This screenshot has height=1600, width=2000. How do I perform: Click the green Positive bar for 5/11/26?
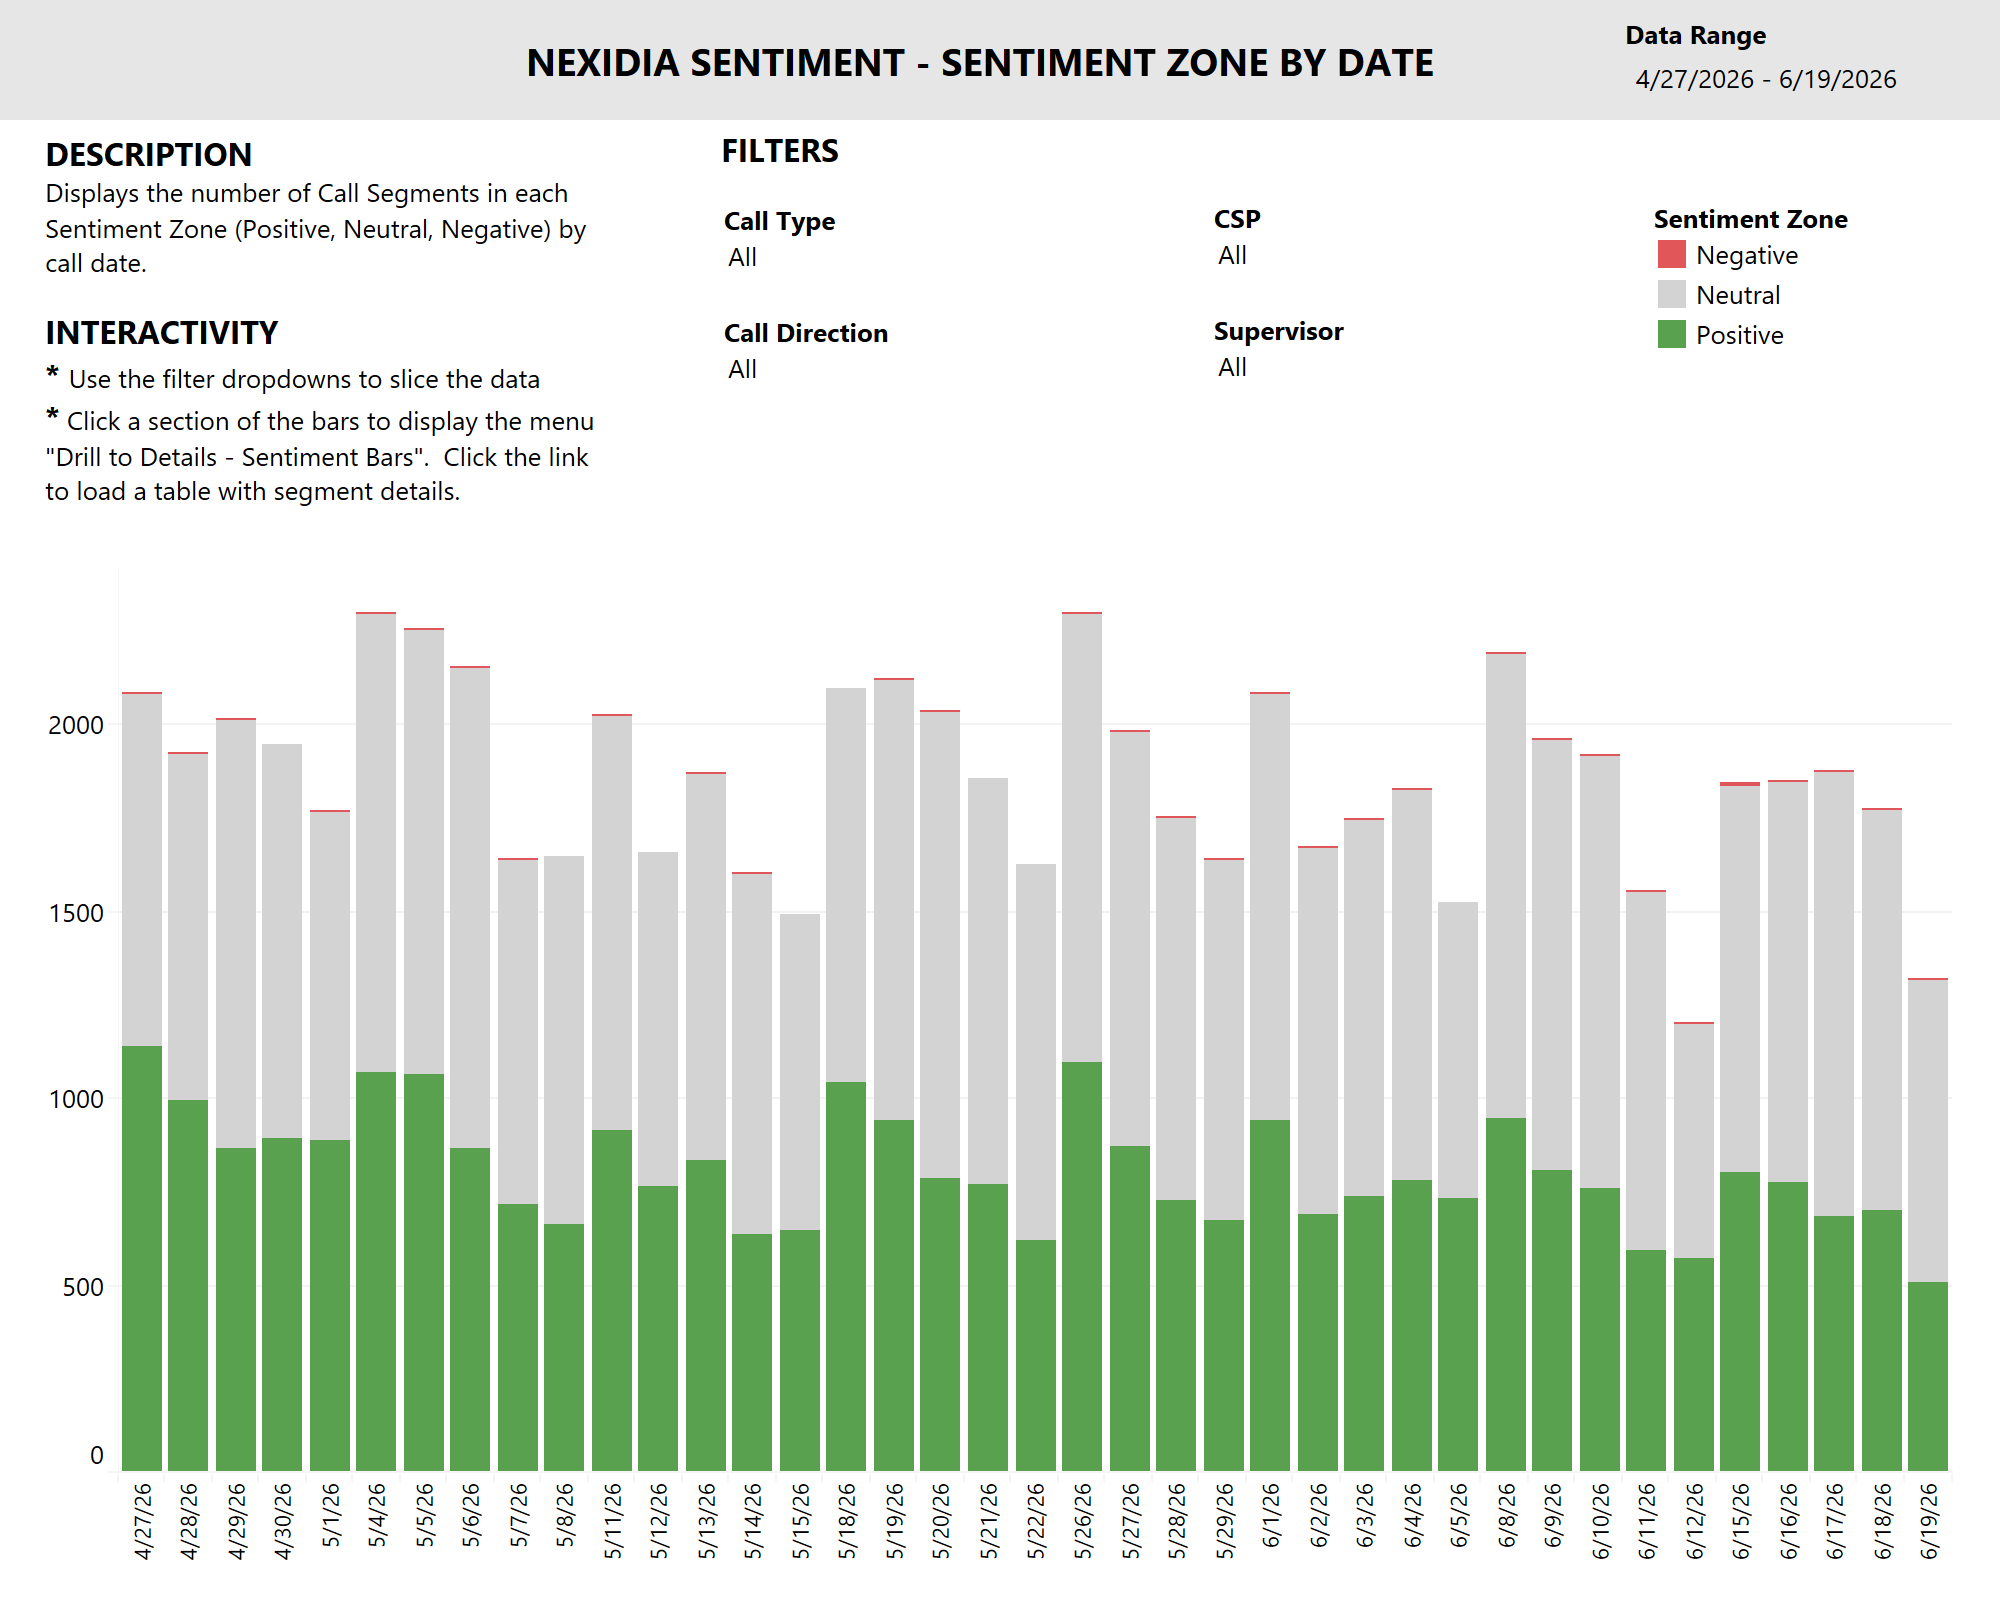[x=612, y=1300]
